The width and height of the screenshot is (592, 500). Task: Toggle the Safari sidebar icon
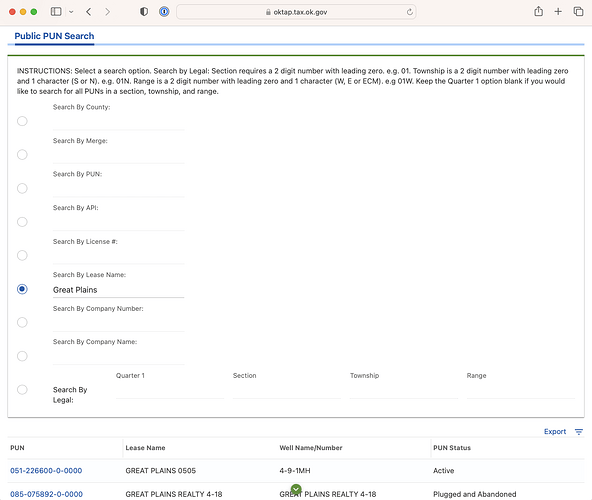pyautogui.click(x=56, y=12)
